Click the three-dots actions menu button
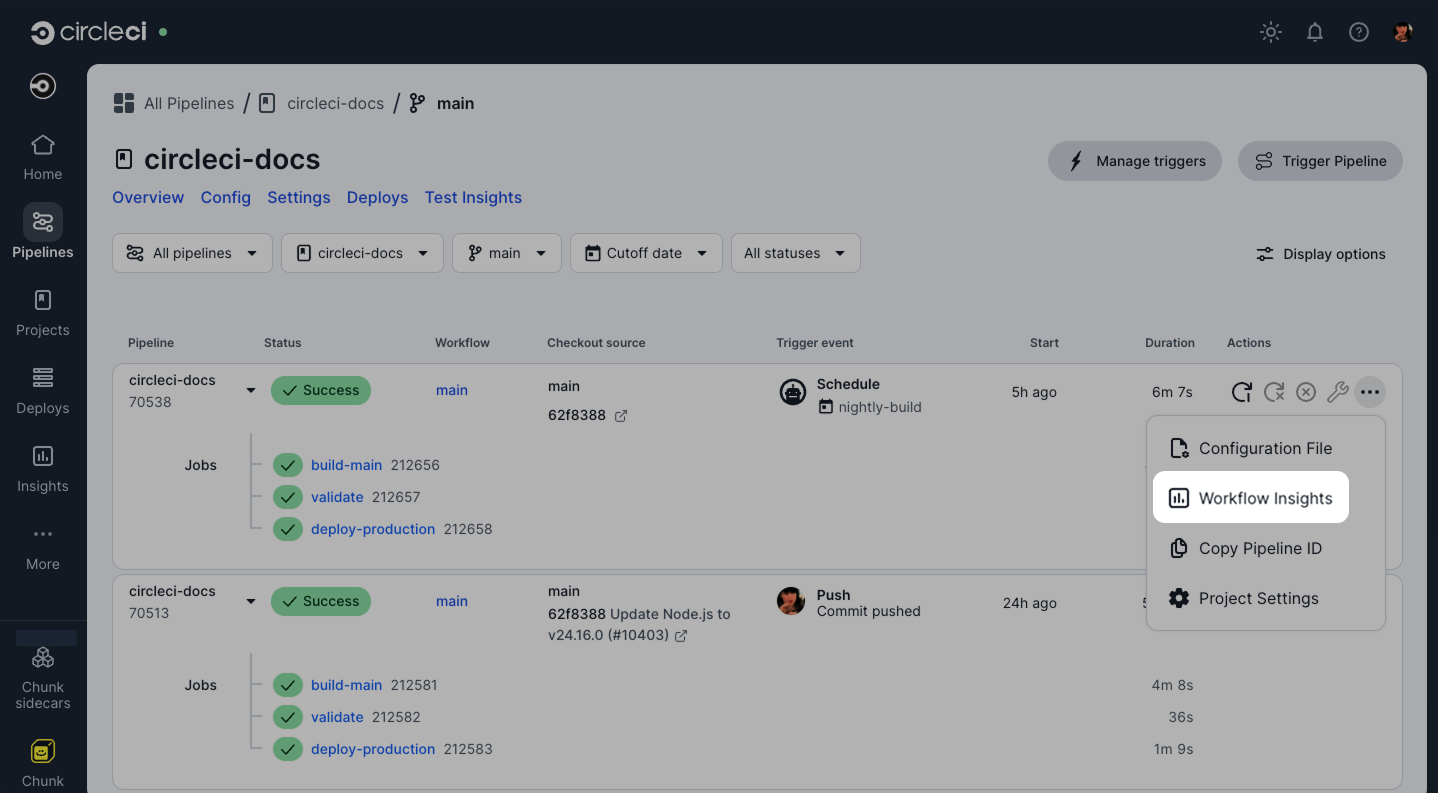 [x=1370, y=392]
